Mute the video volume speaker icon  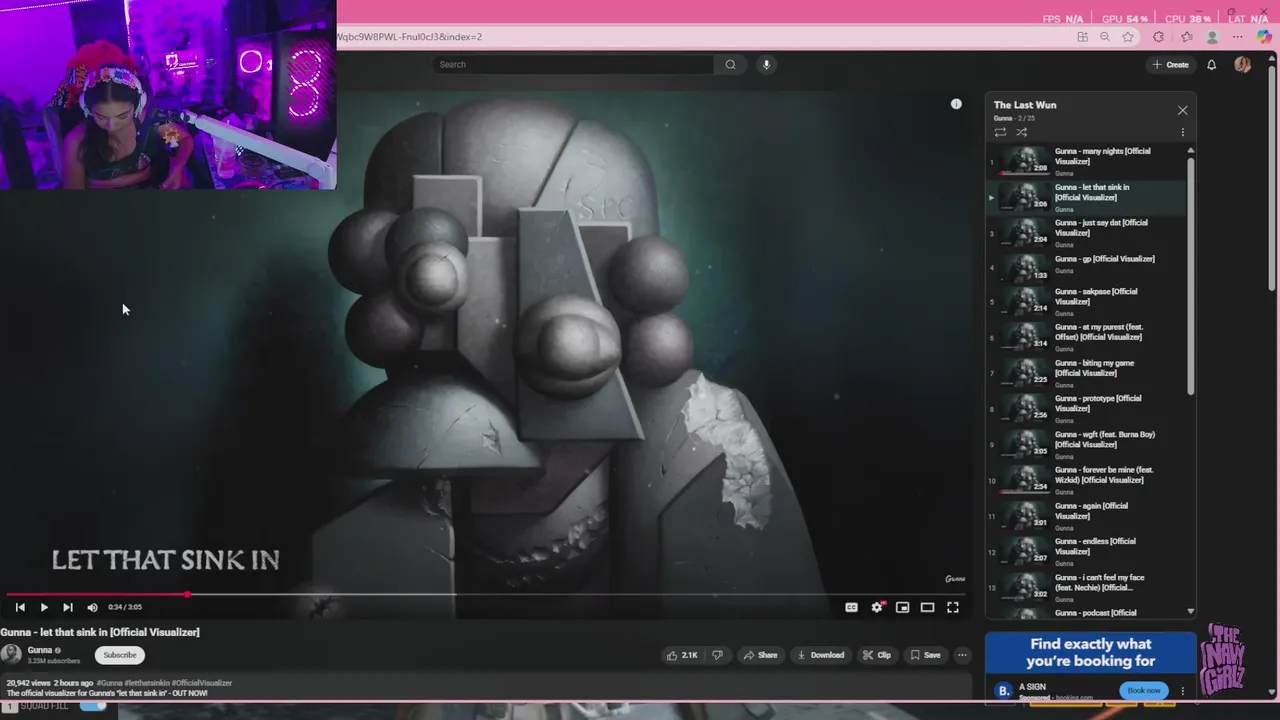pos(92,607)
